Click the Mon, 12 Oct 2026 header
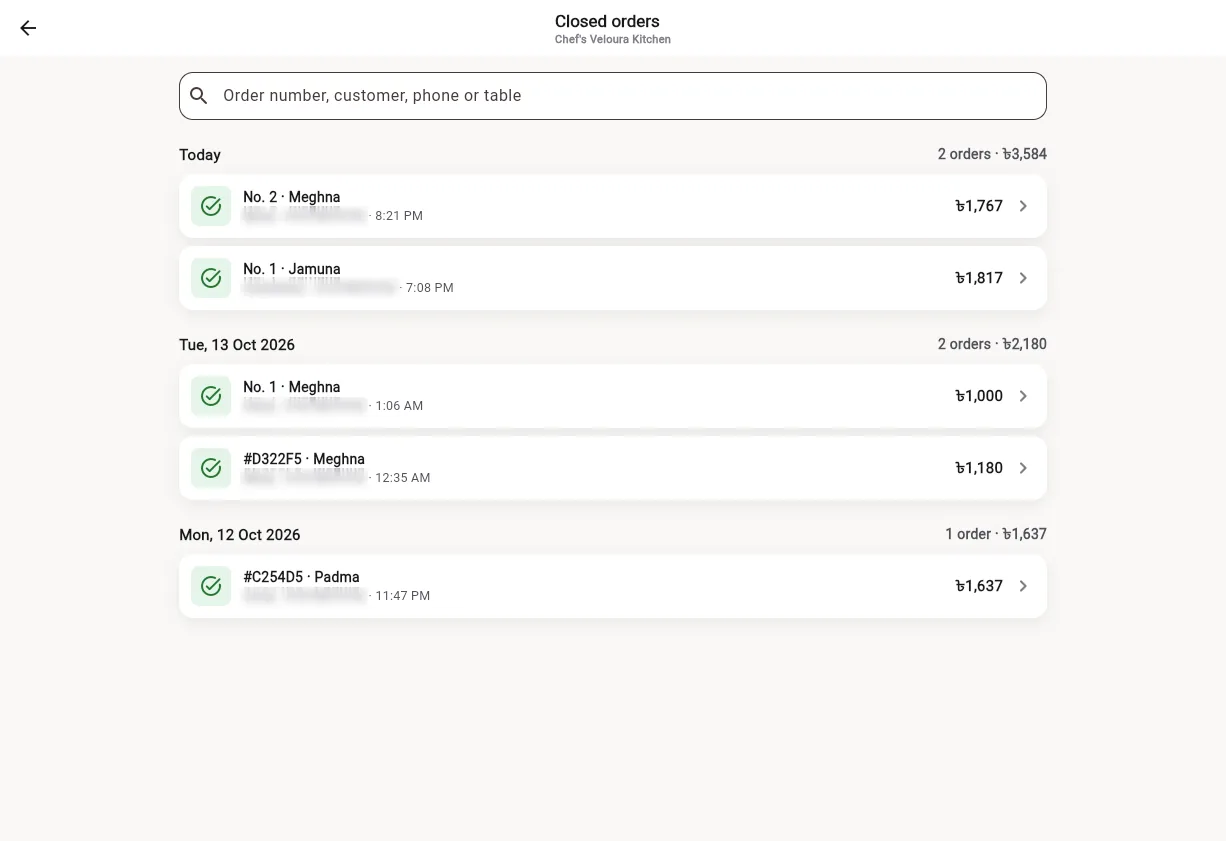The image size is (1226, 841). (x=240, y=535)
